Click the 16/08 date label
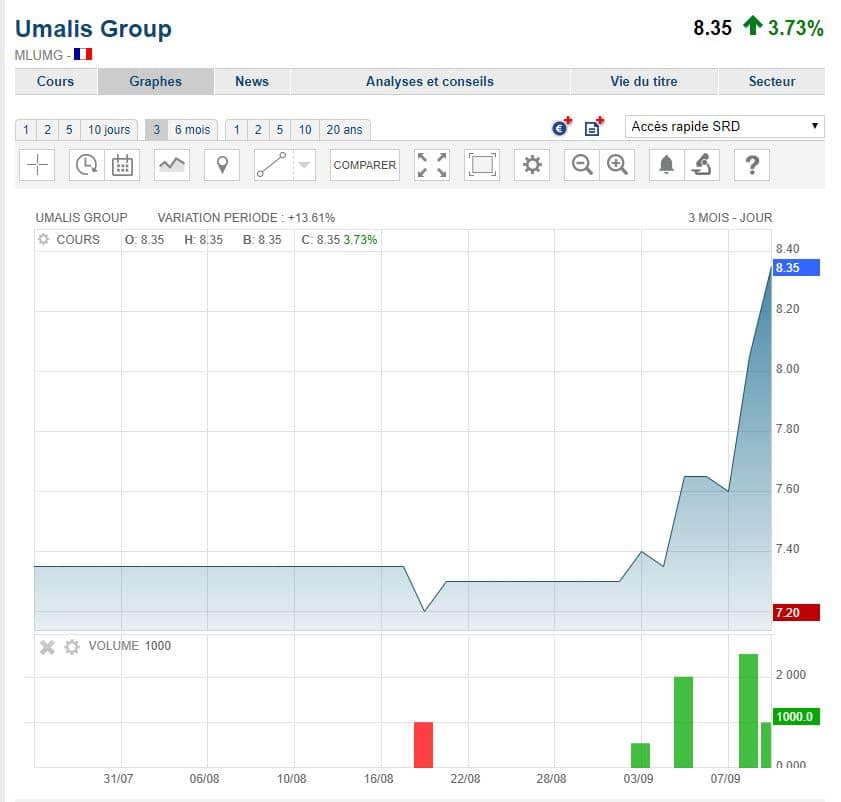The height and width of the screenshot is (802, 841). (x=378, y=779)
